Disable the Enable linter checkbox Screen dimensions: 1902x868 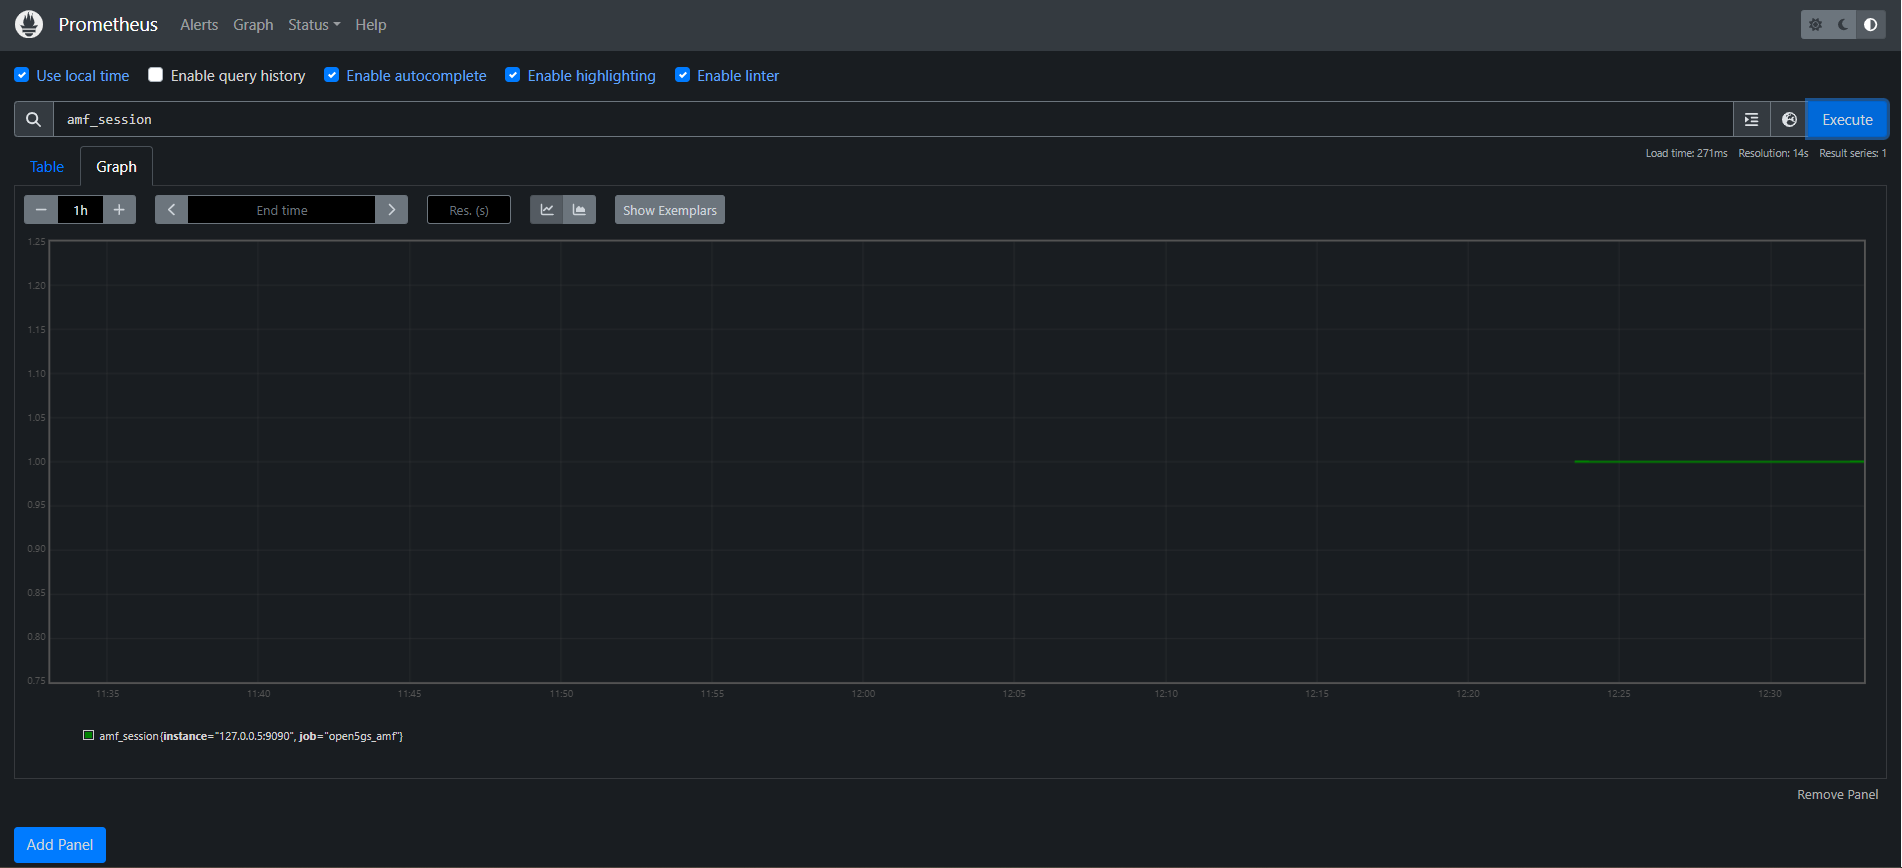(682, 75)
